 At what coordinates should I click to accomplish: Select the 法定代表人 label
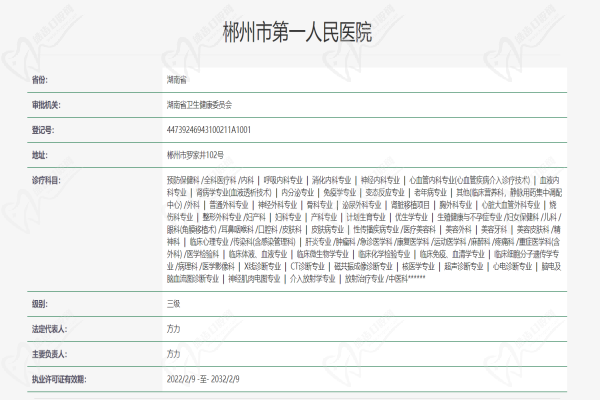(49, 329)
